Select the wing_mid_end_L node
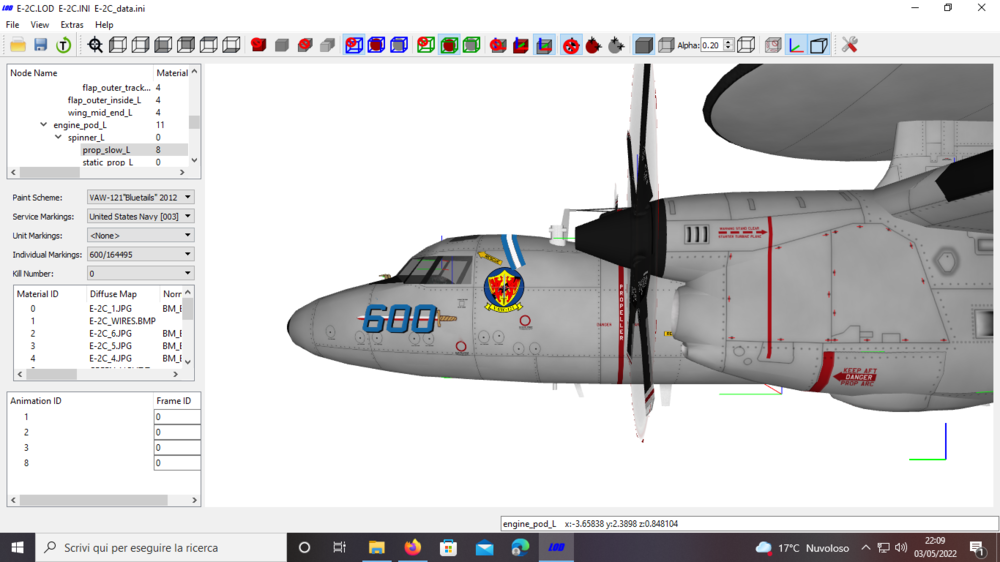The image size is (1000, 562). [100, 113]
